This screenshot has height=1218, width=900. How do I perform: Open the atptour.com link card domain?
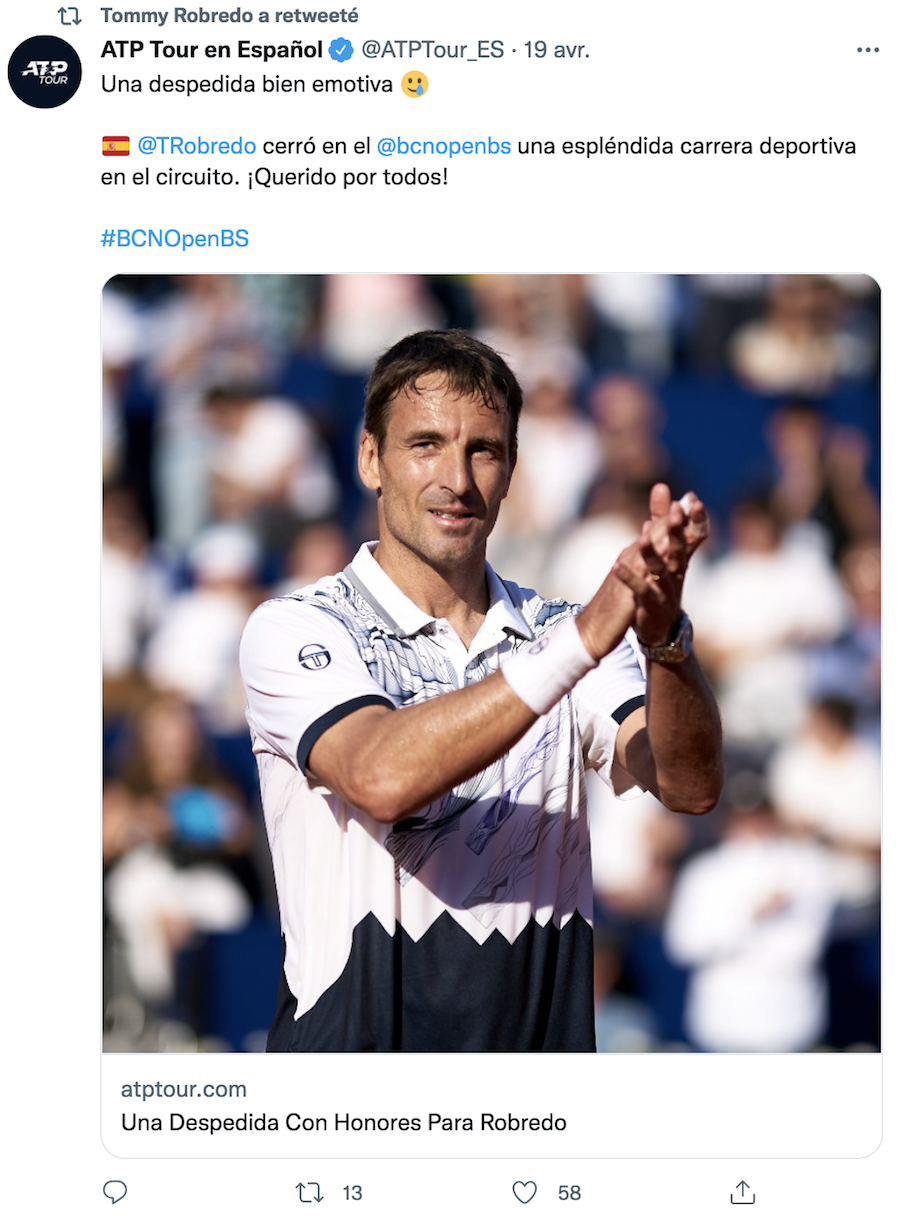click(x=184, y=1089)
